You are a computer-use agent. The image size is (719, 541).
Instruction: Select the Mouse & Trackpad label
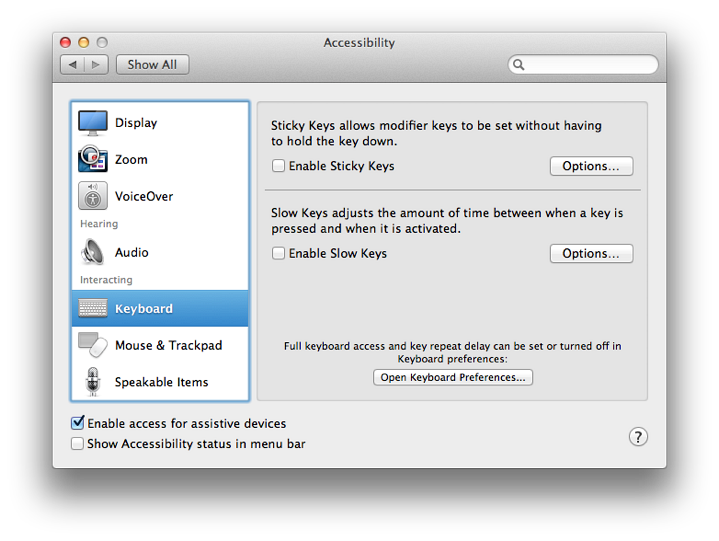click(169, 345)
